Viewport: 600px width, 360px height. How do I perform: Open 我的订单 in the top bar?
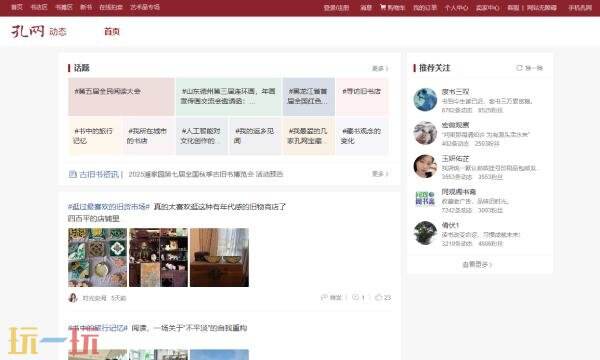[x=425, y=8]
